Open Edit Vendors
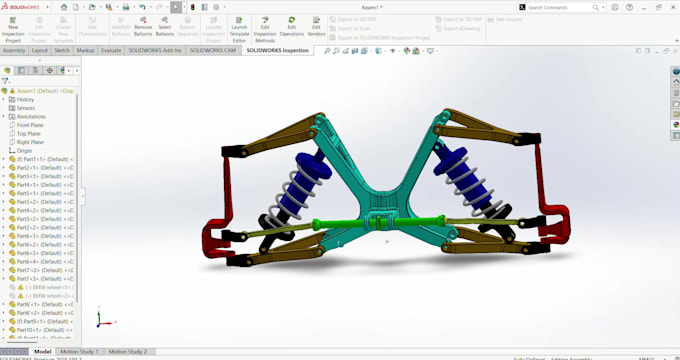680x360 pixels. pos(316,27)
